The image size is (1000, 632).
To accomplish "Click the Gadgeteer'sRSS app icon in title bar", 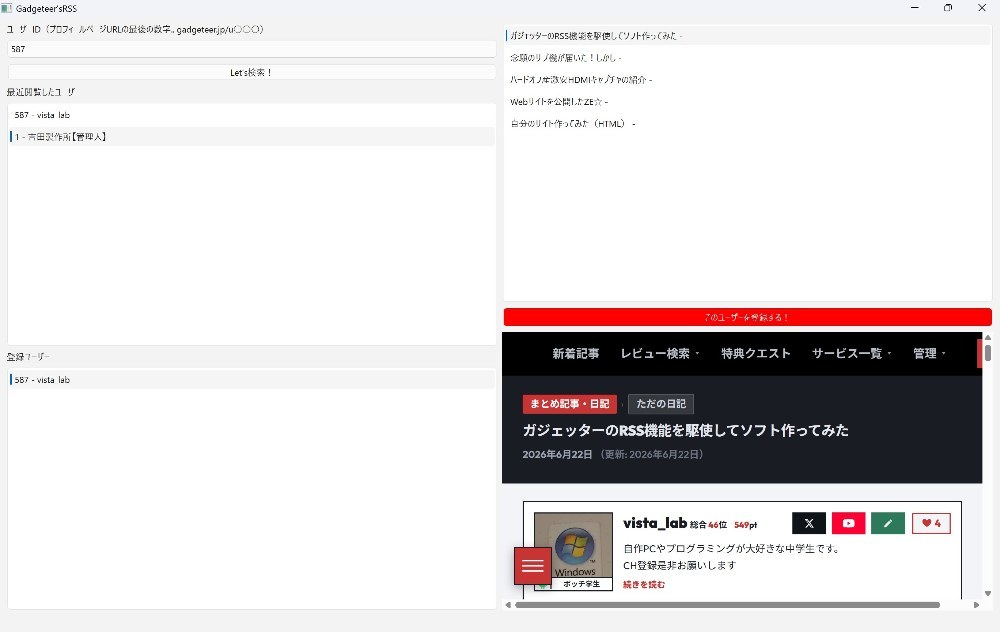I will tap(7, 8).
